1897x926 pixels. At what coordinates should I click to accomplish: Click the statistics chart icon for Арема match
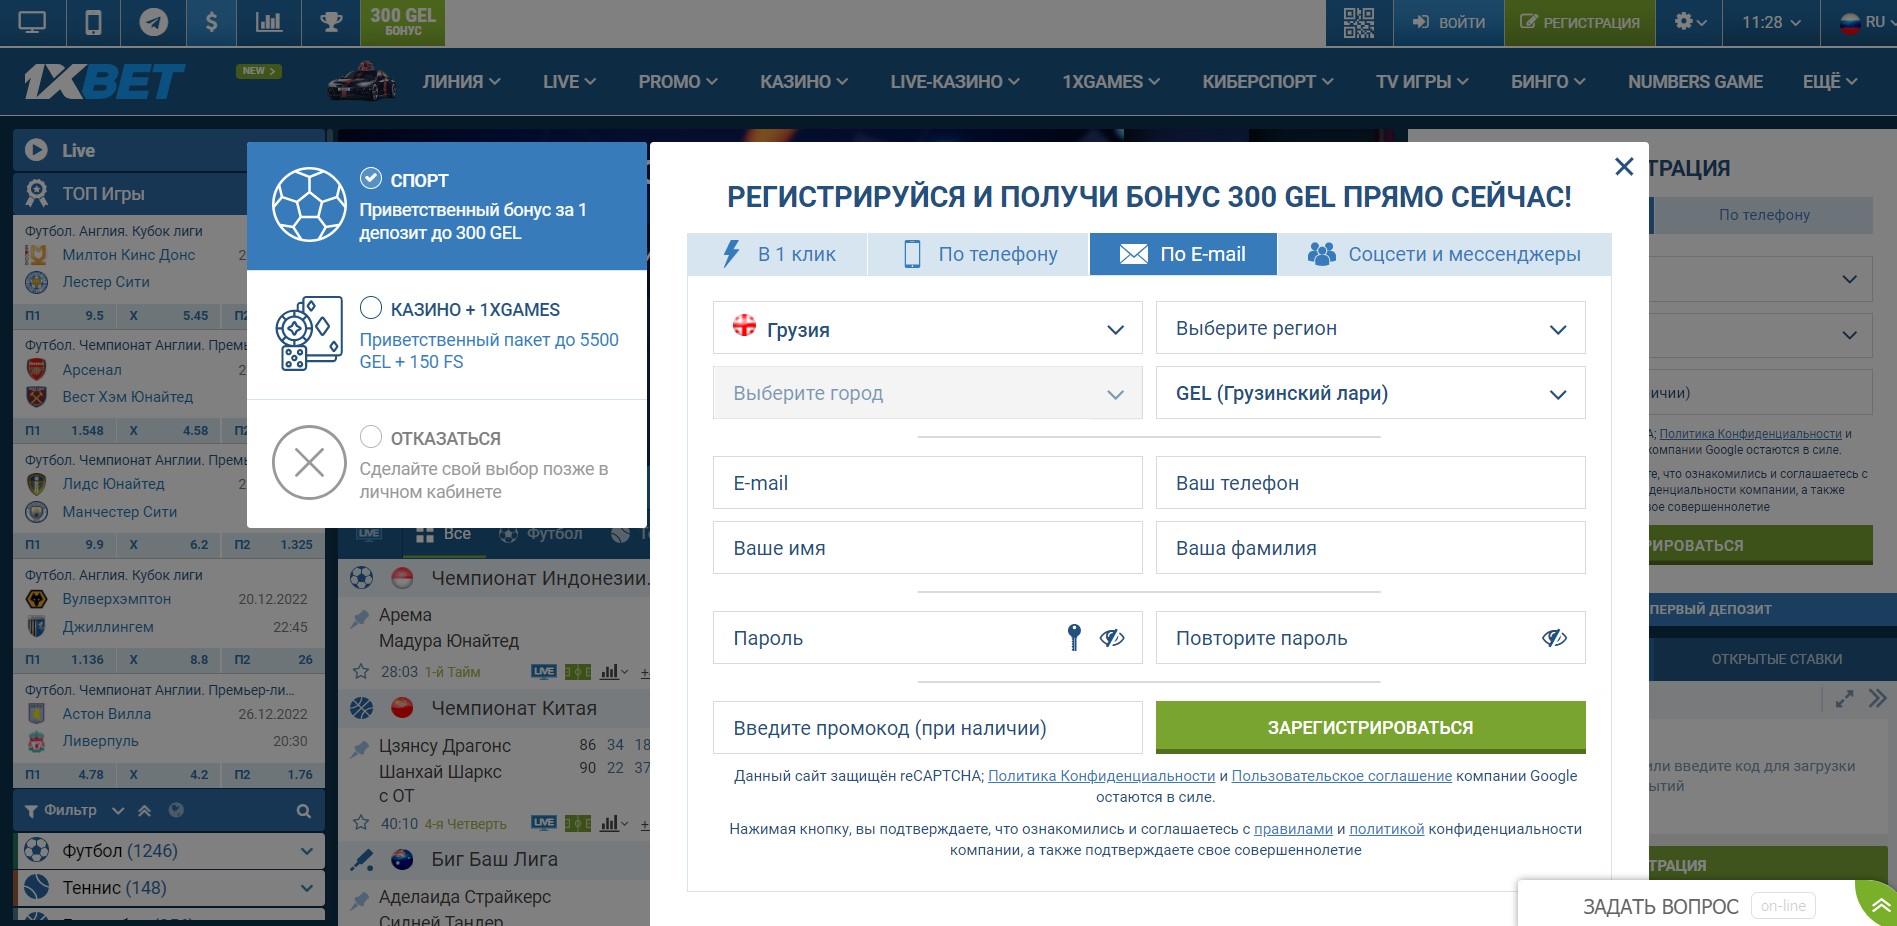[x=609, y=672]
